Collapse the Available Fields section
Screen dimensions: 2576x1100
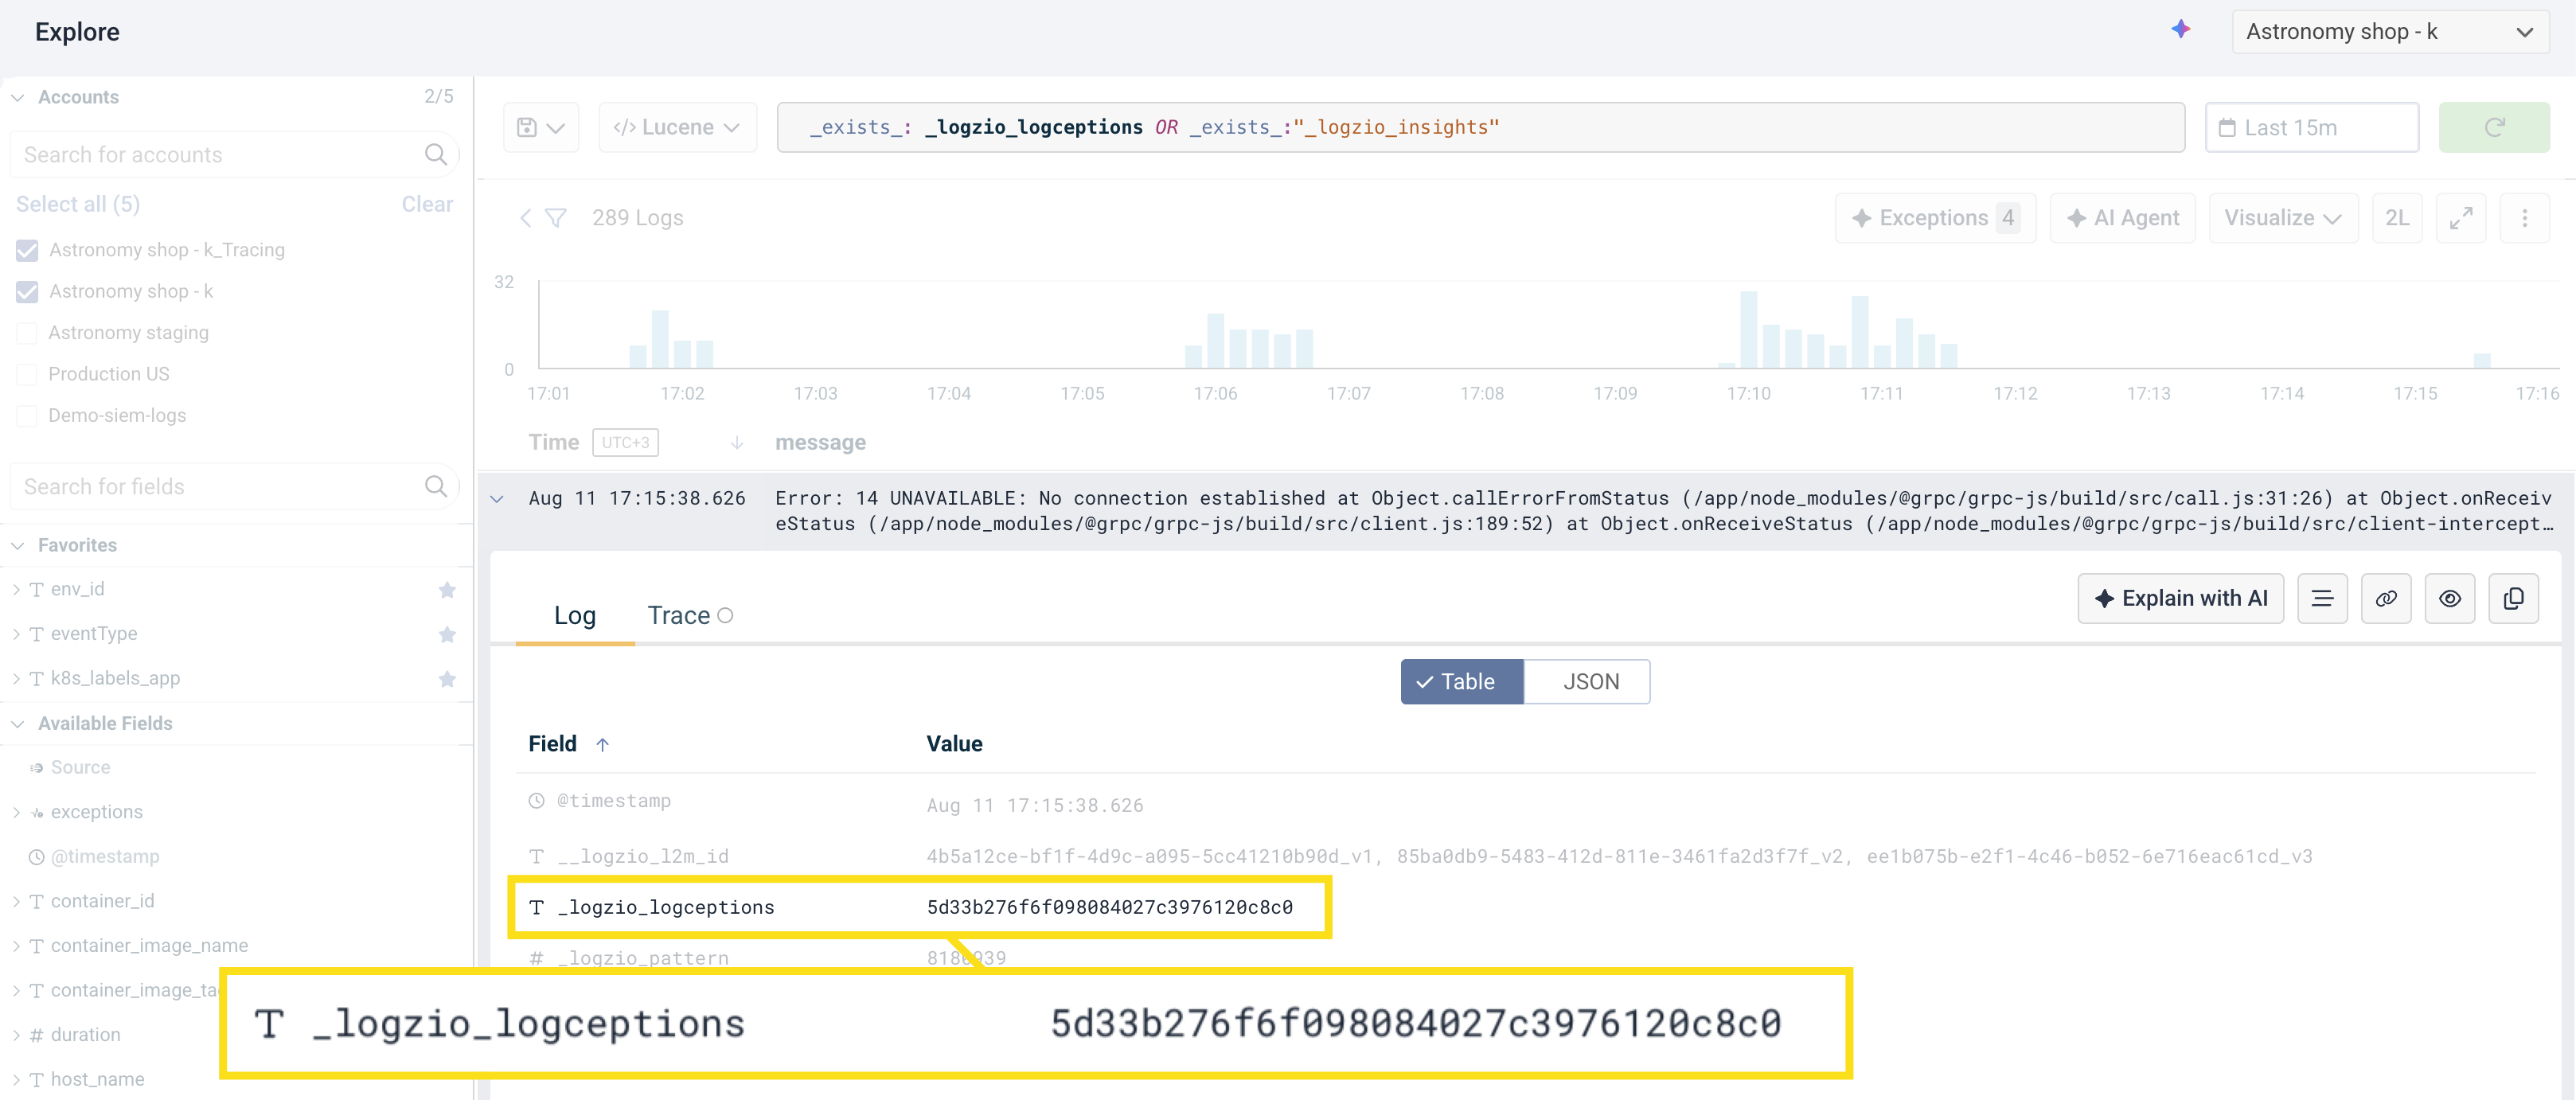tap(18, 723)
